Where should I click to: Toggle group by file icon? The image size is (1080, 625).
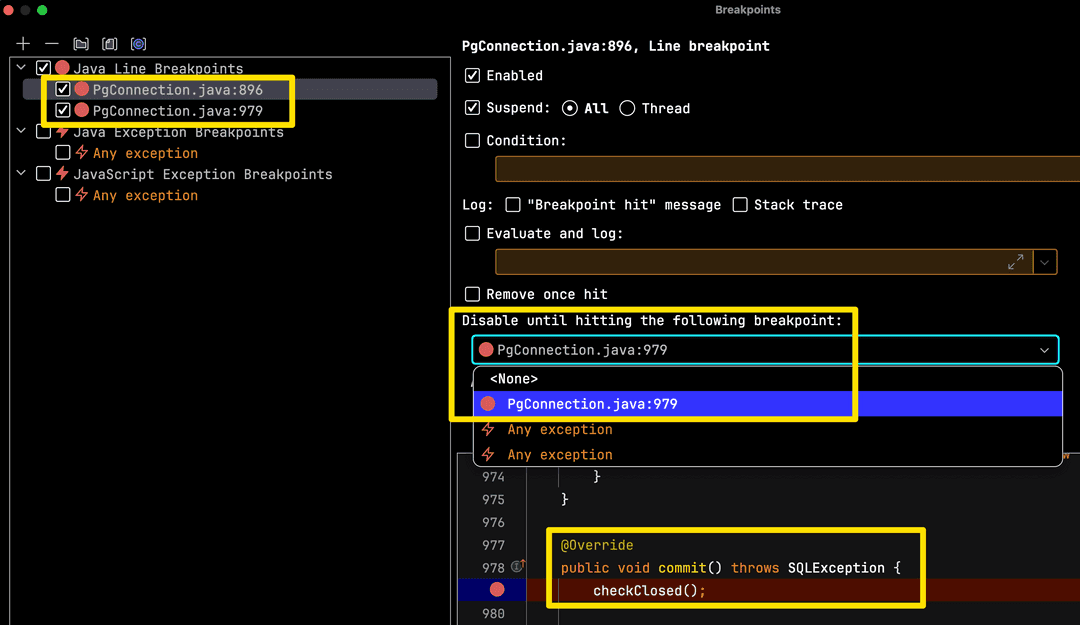[110, 44]
